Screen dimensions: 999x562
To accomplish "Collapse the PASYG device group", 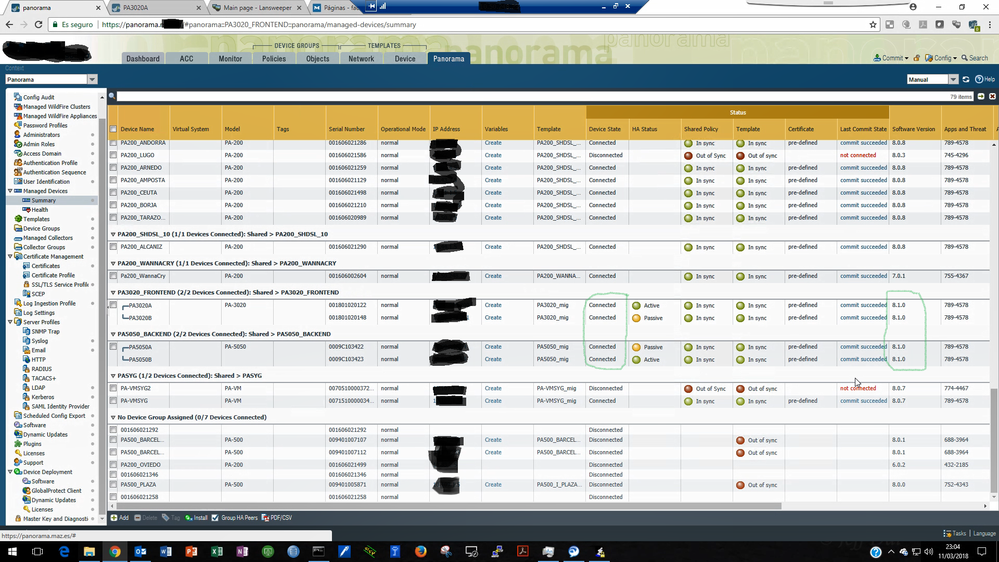I will (113, 376).
